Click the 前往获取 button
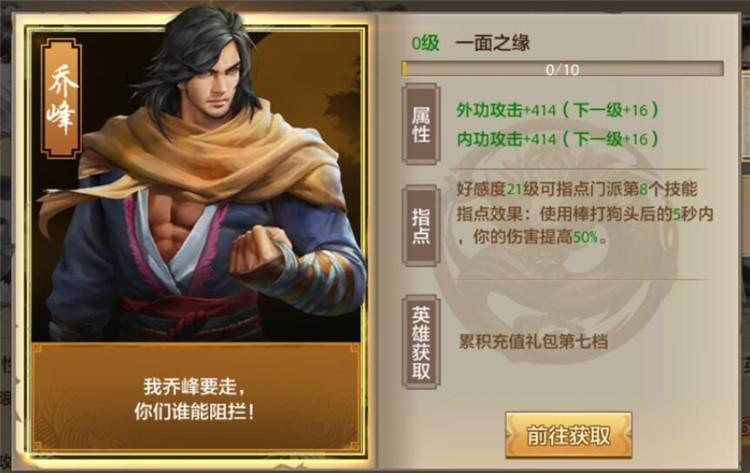750x473 pixels. 569,435
